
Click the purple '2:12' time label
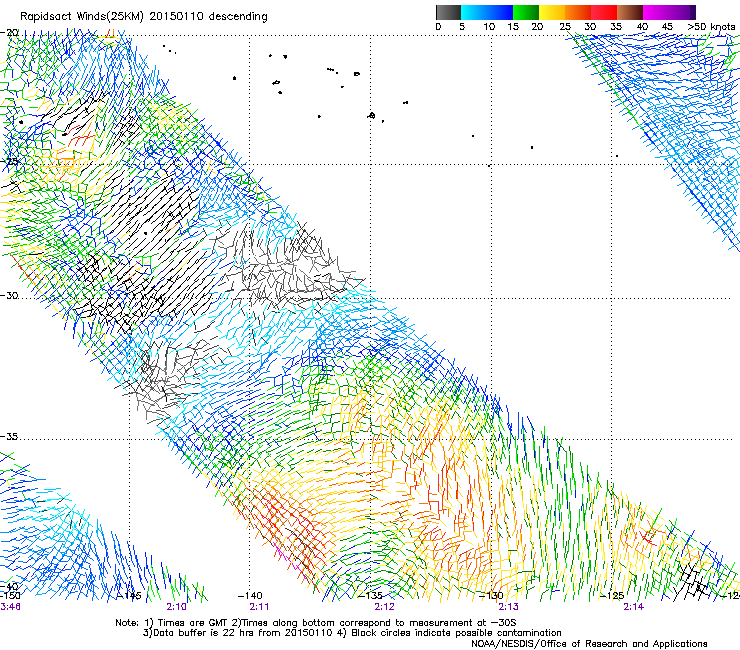(384, 607)
